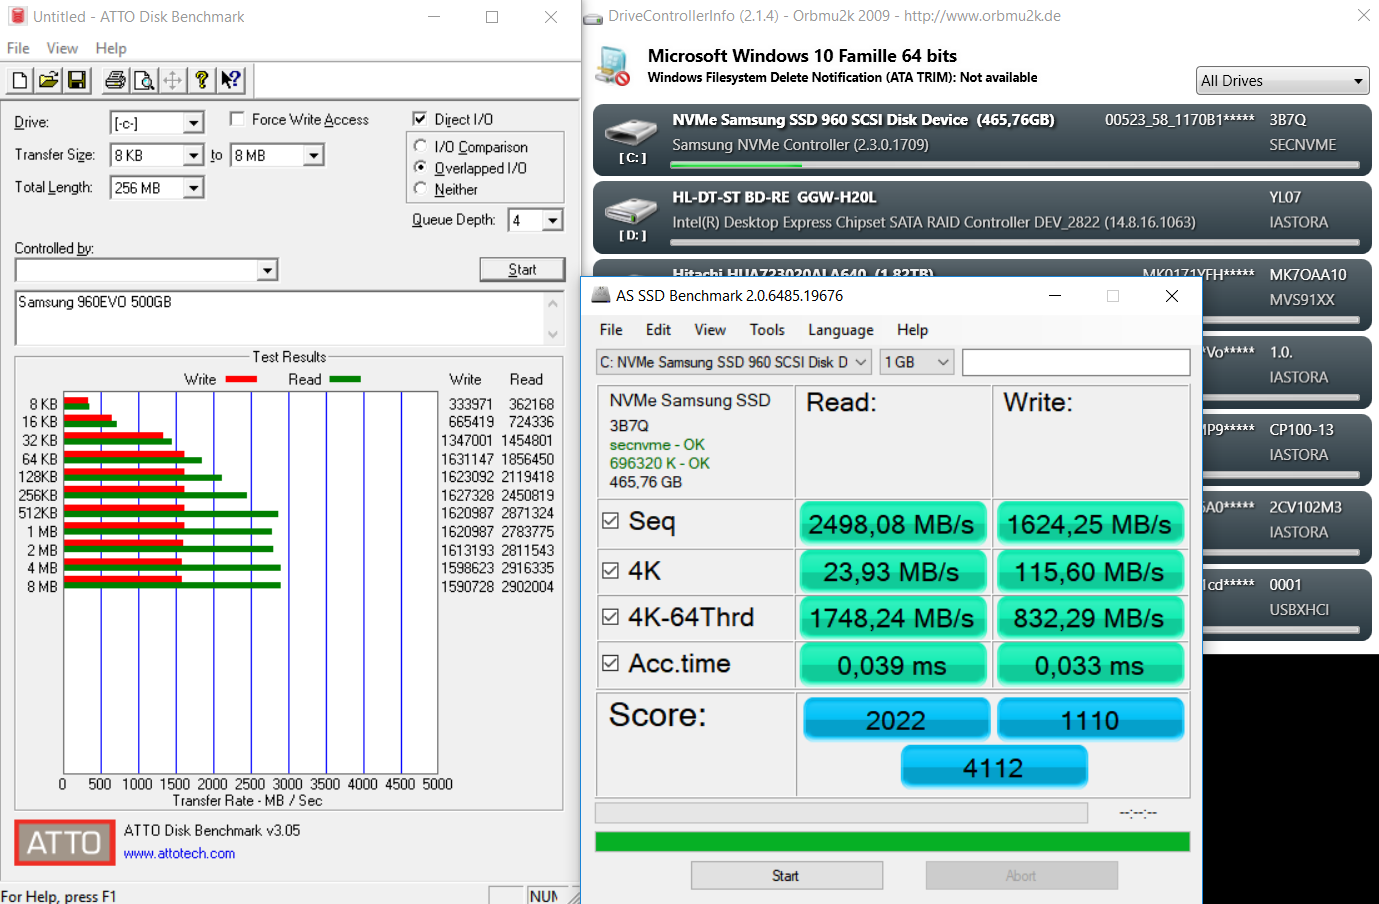Click the AS SSD Abort button
This screenshot has height=904, width=1379.
tap(1021, 876)
